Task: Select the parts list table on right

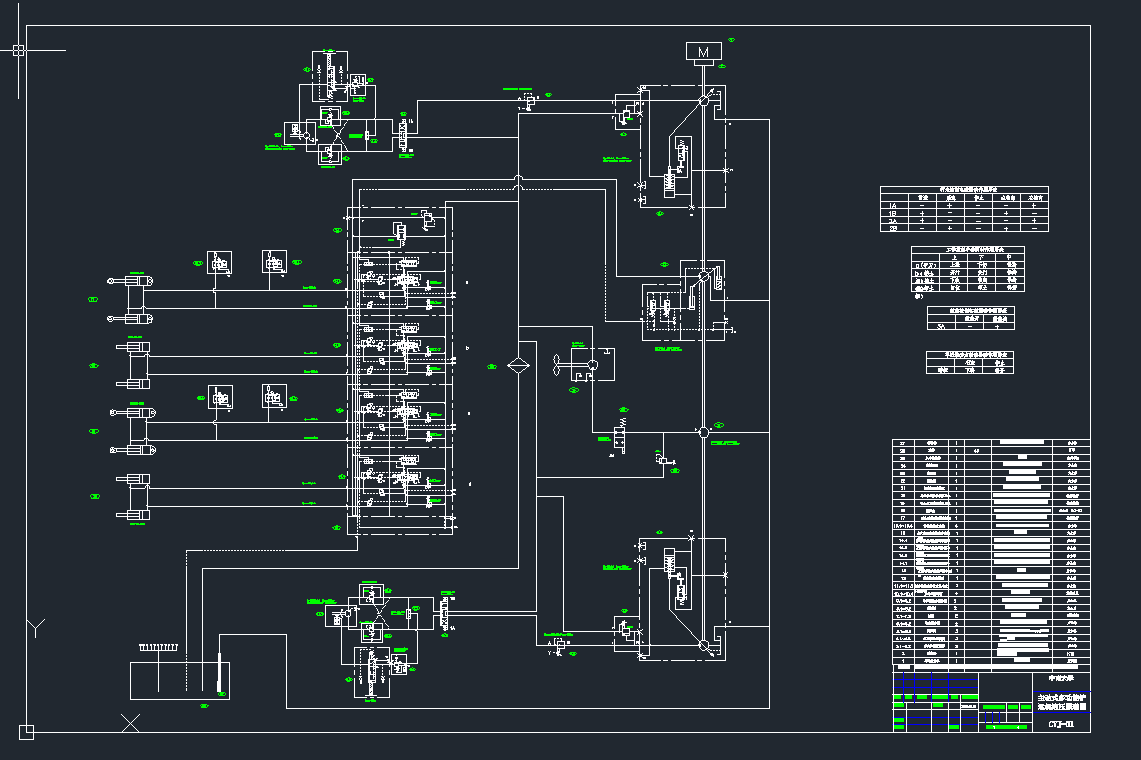Action: click(x=990, y=552)
